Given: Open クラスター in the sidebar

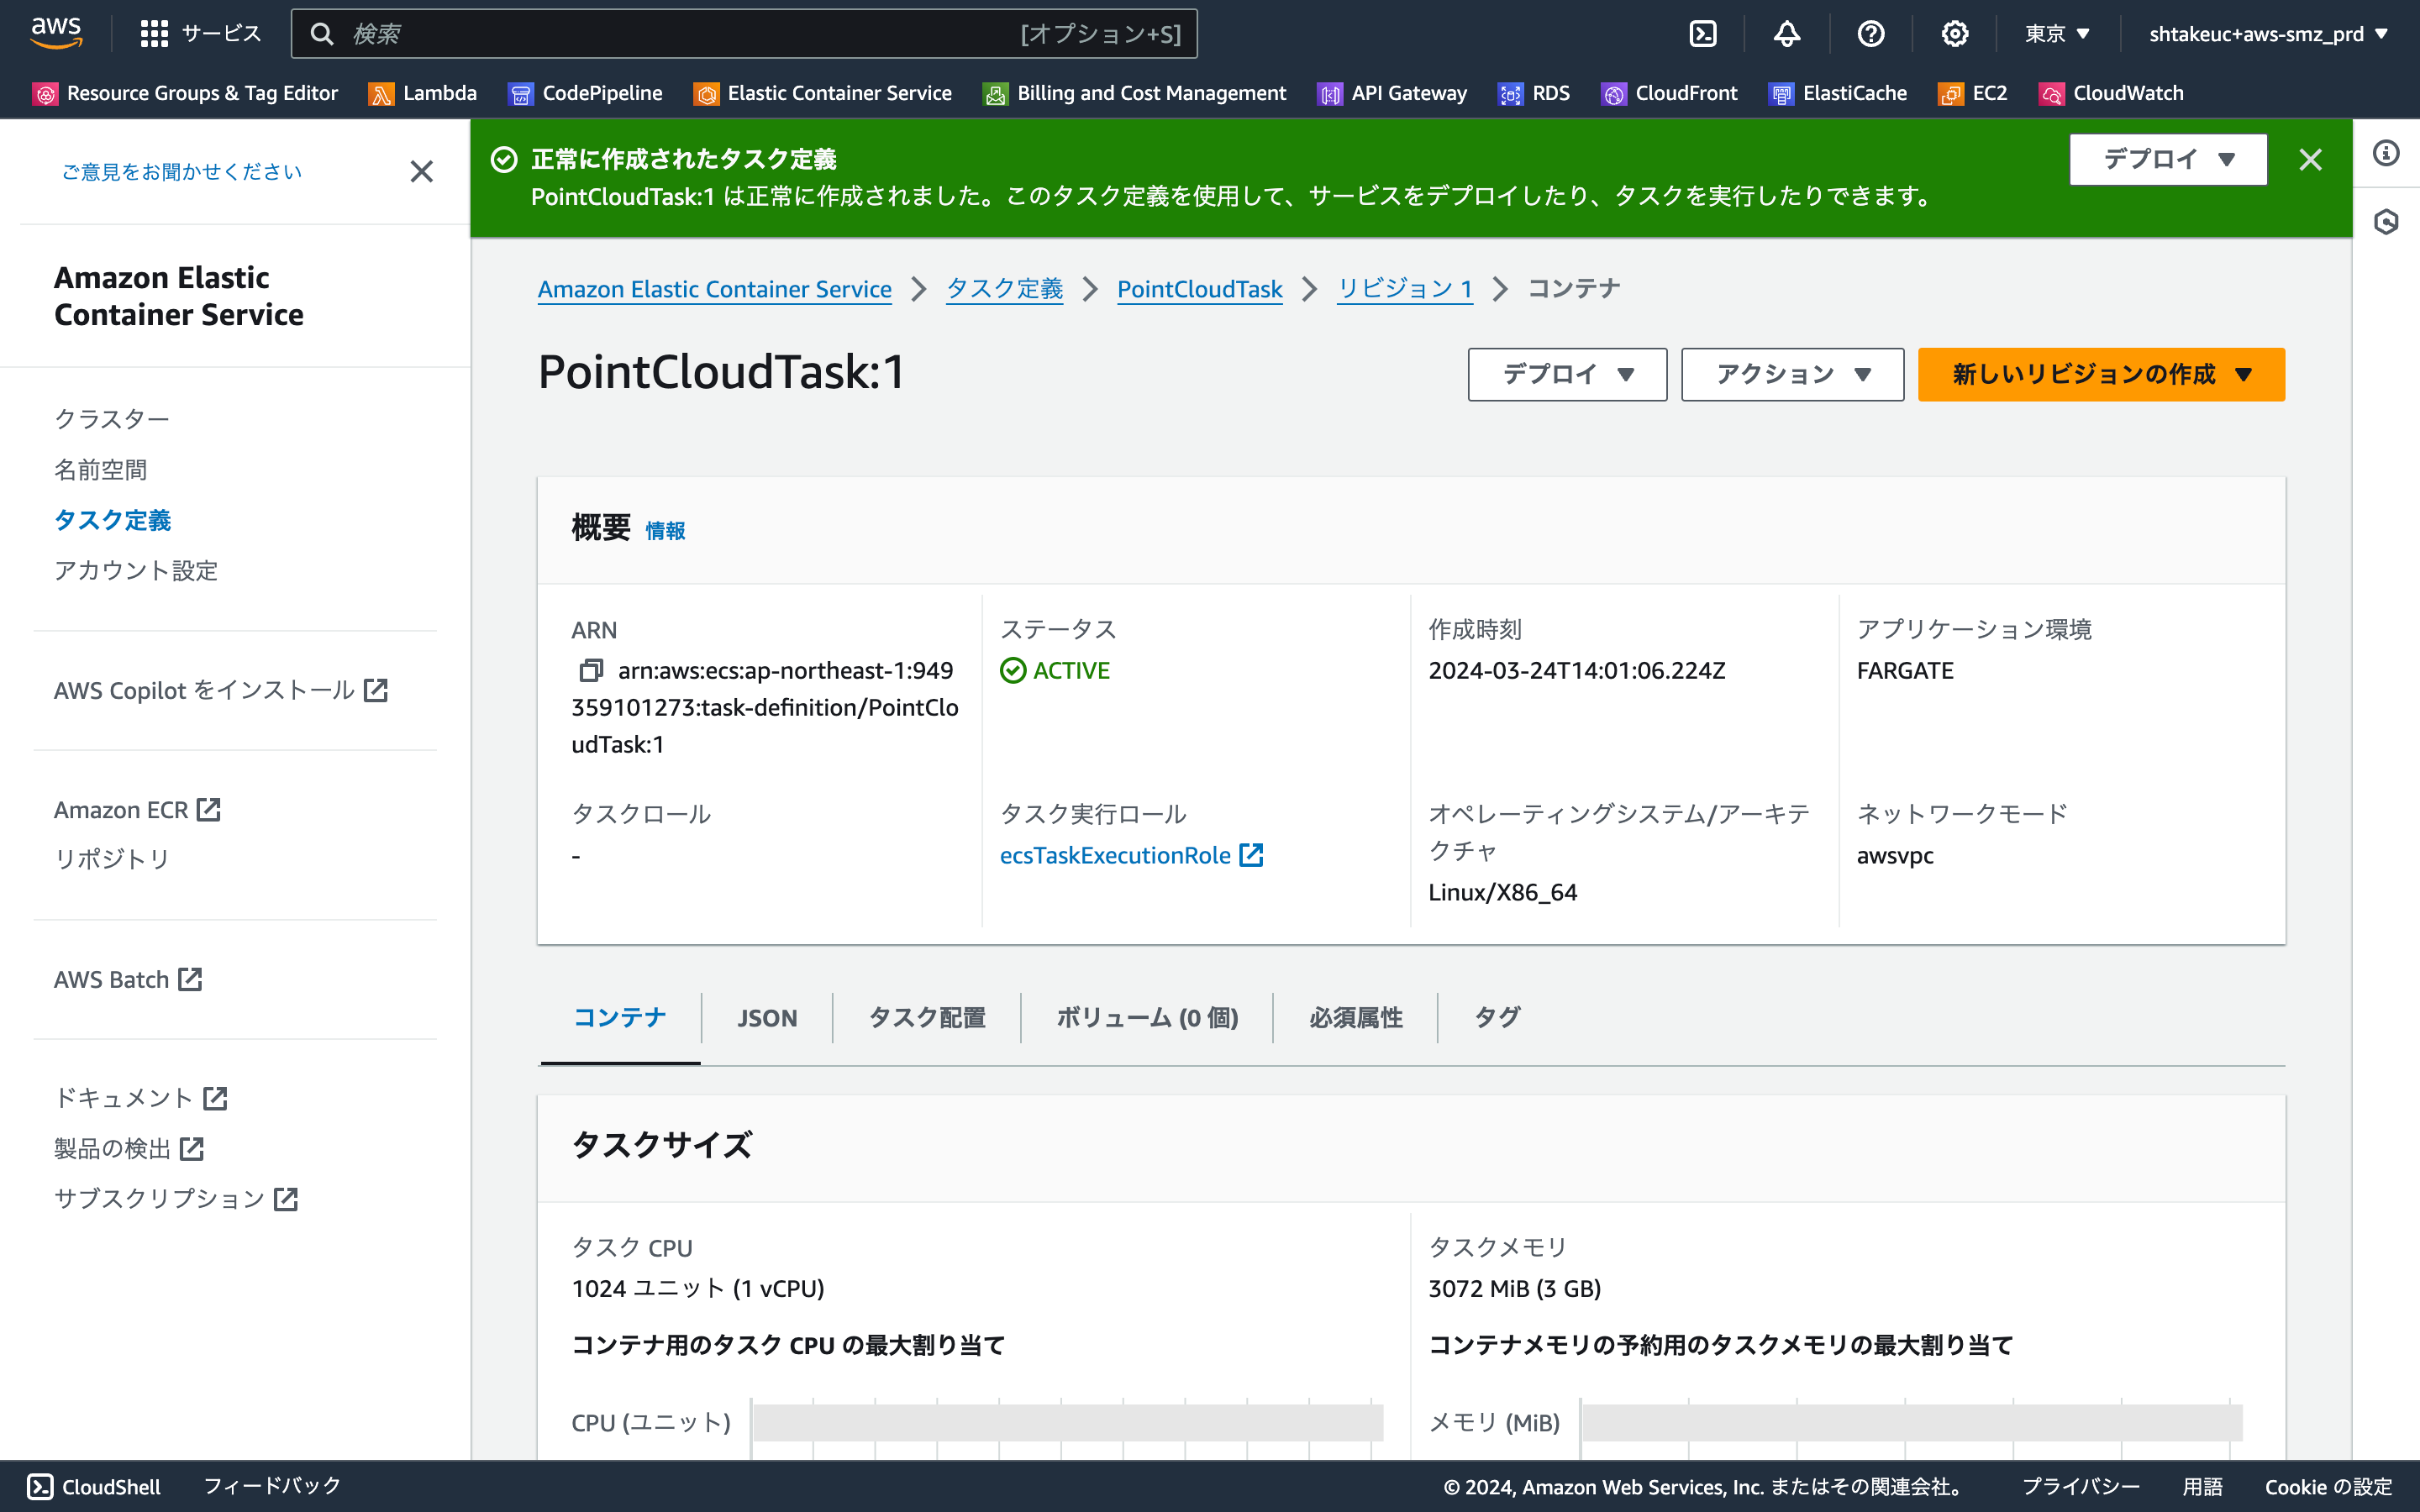Looking at the screenshot, I should tap(112, 419).
